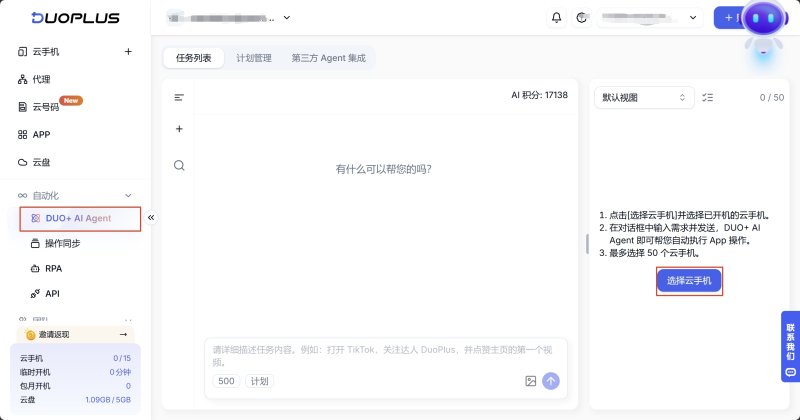Collapse the sidebar with double-chevron button
Viewport: 800px width, 420px height.
pos(151,218)
